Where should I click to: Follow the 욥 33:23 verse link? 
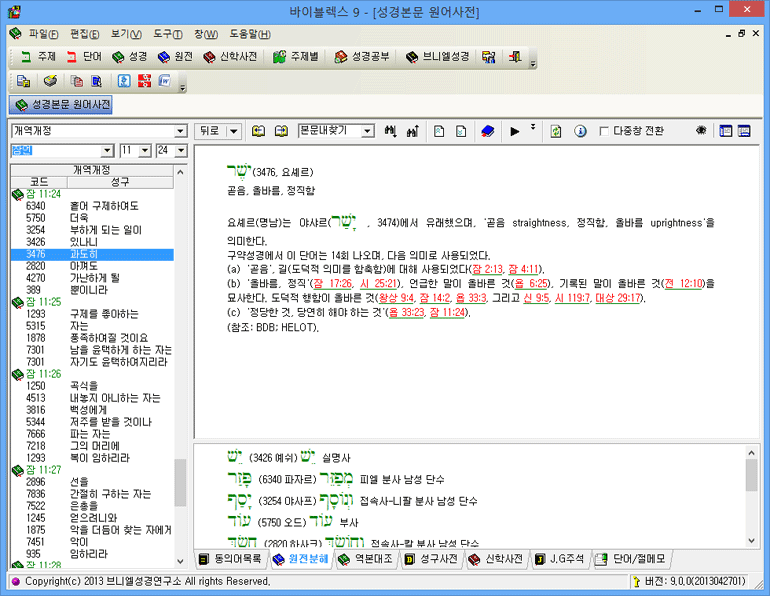click(407, 312)
